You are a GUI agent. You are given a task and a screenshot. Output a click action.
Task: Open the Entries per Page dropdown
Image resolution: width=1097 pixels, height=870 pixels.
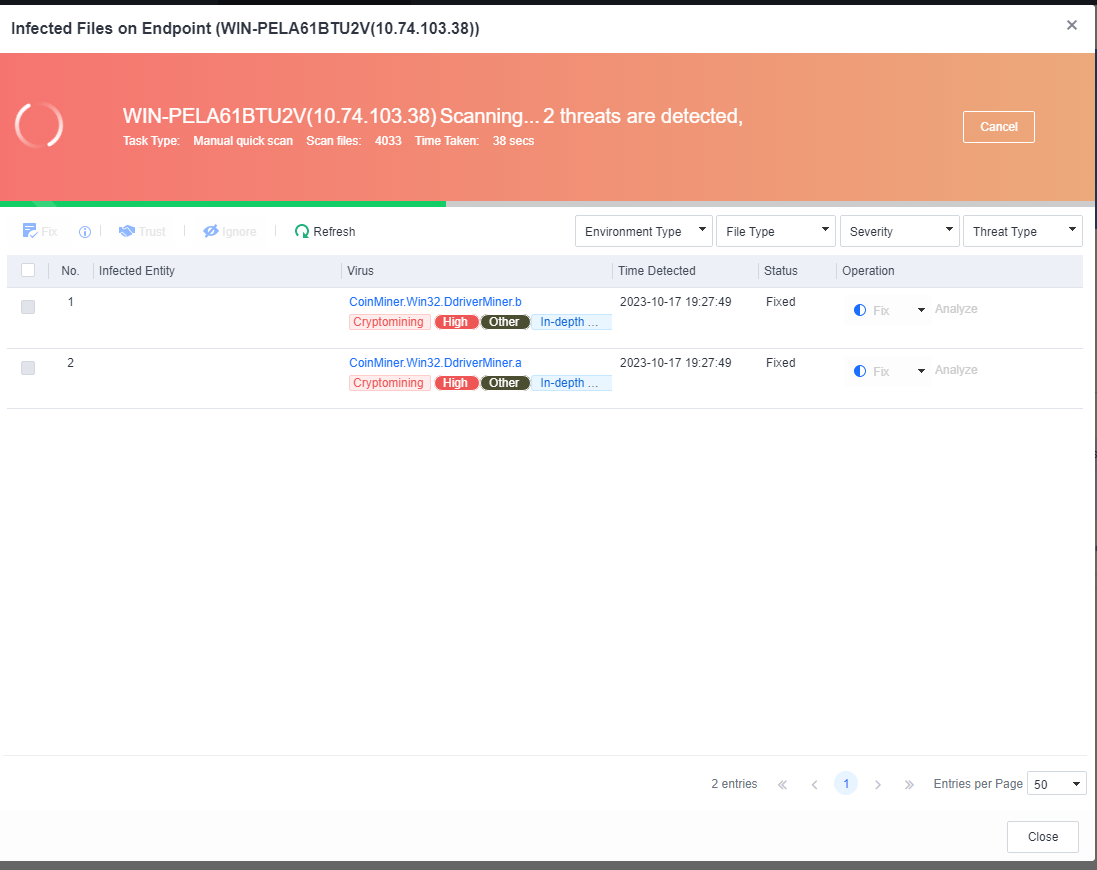pyautogui.click(x=1057, y=784)
